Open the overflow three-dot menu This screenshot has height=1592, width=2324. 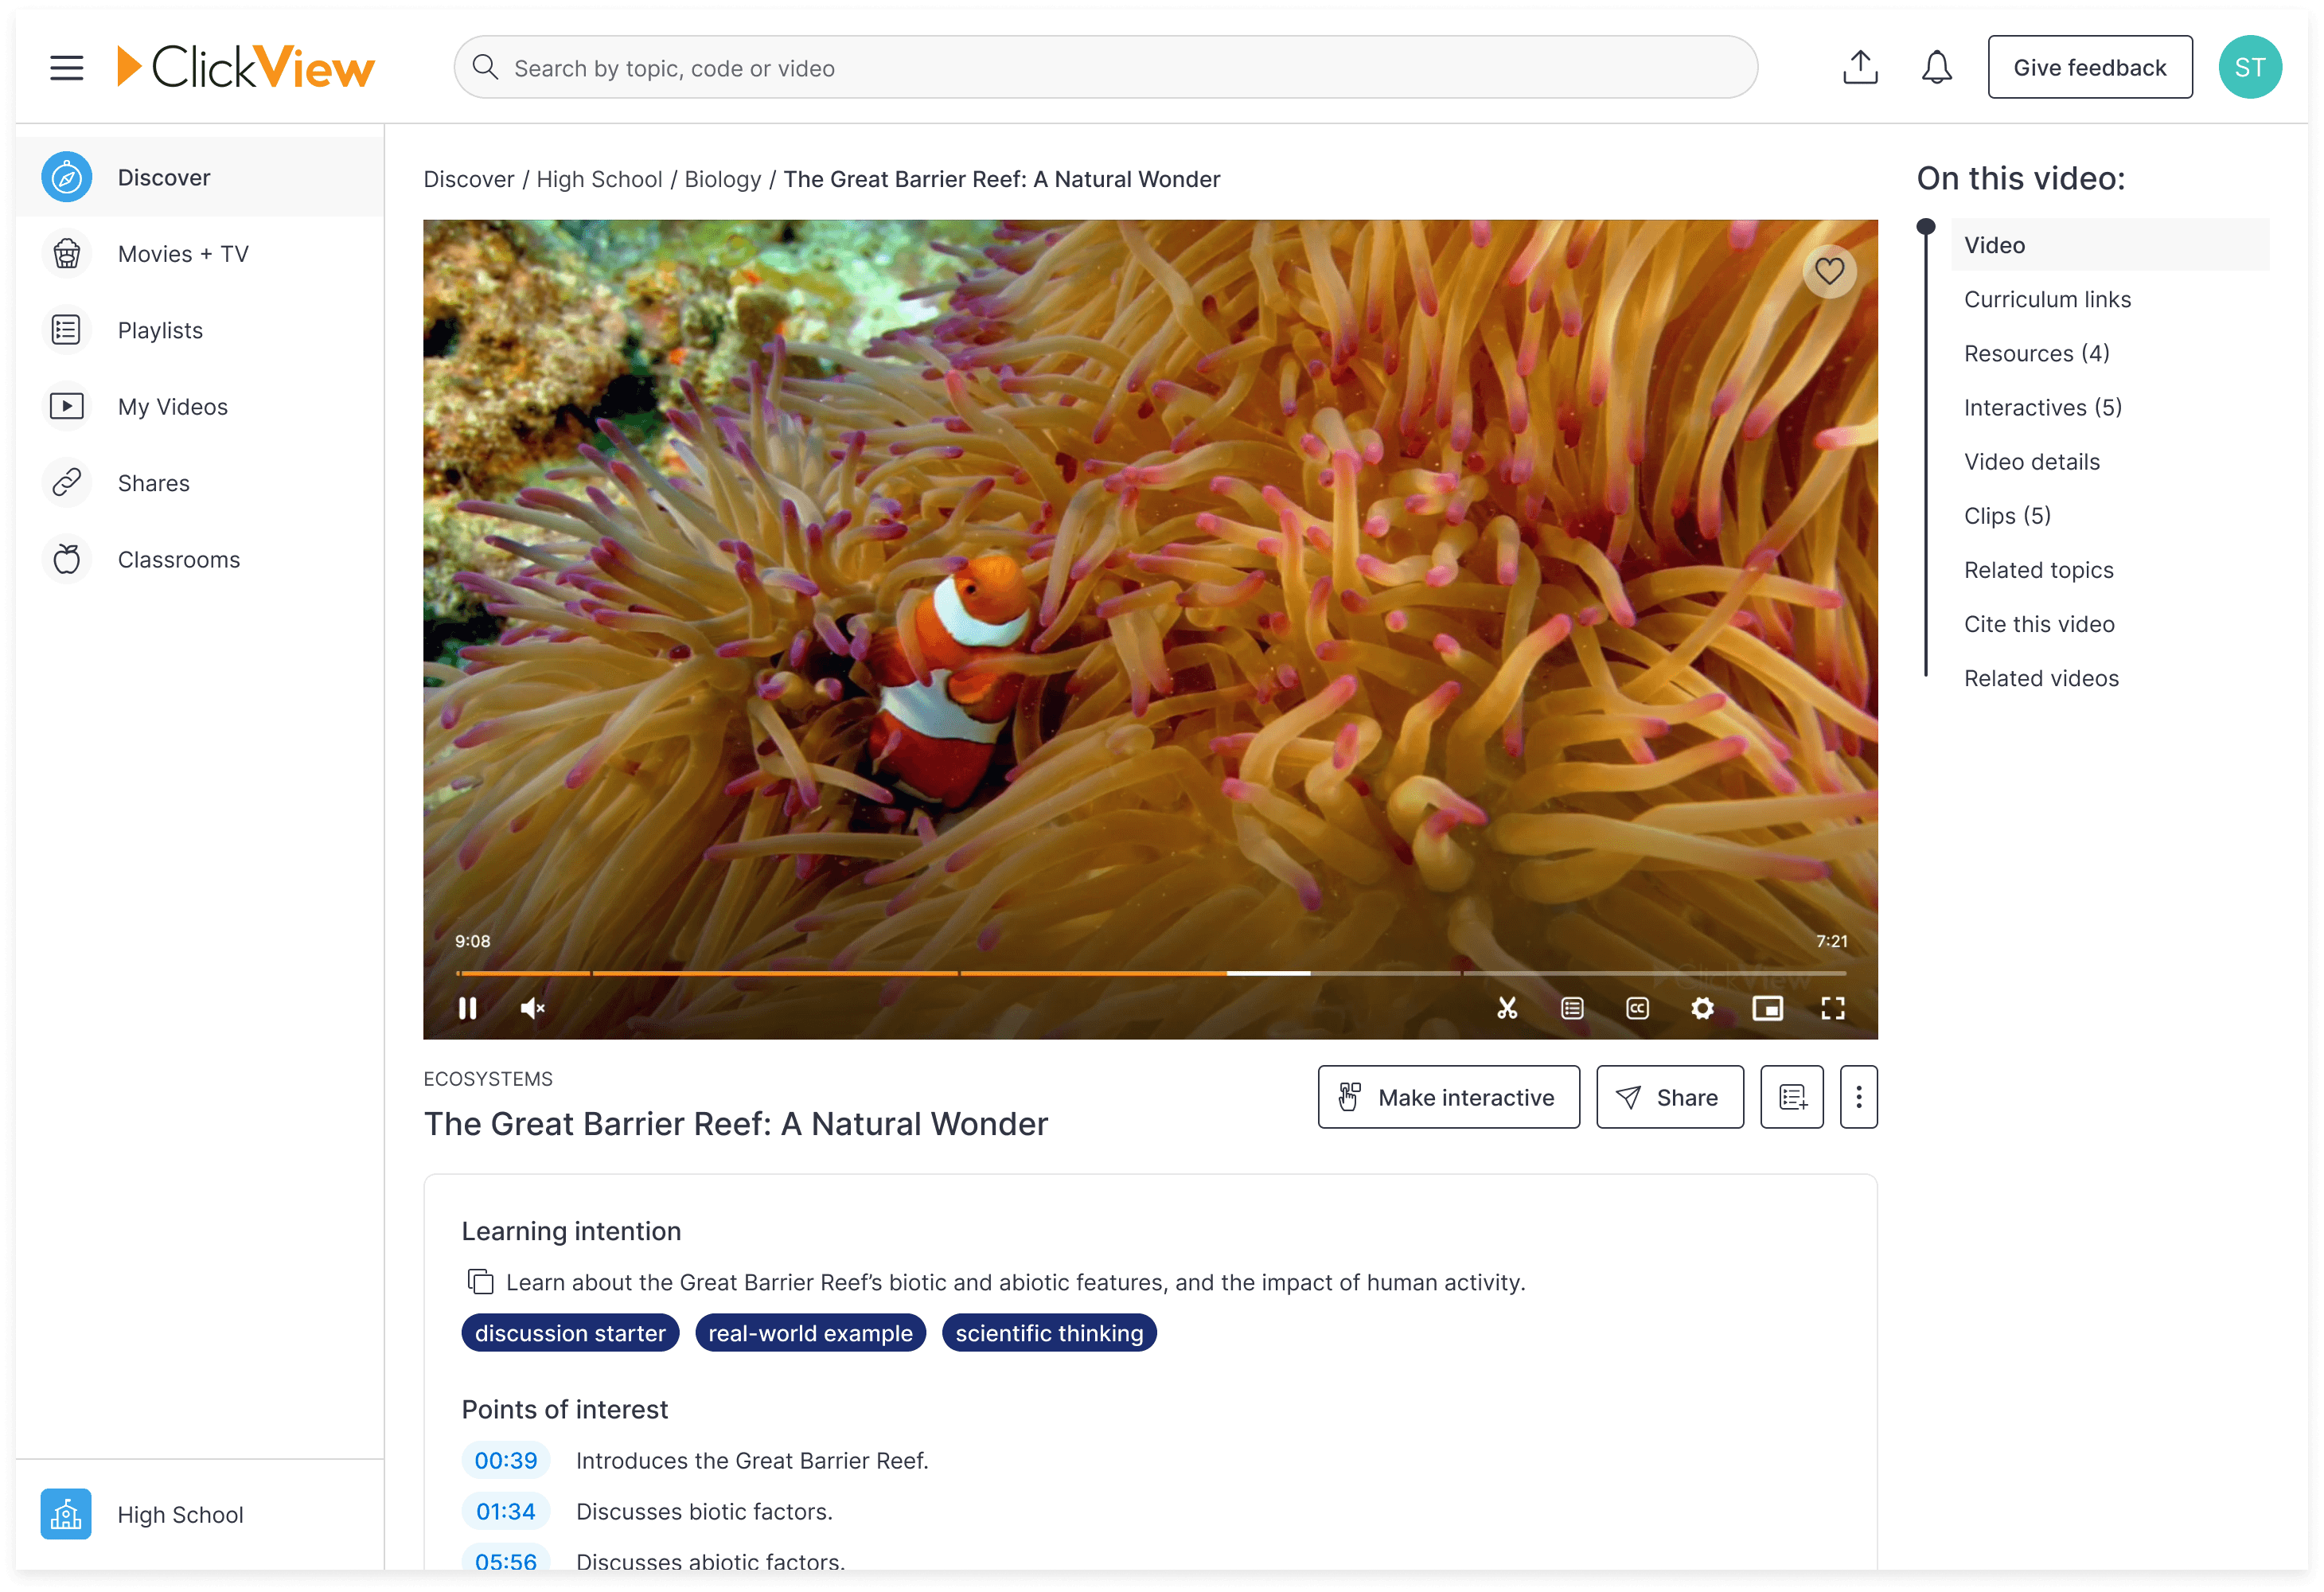point(1859,1096)
